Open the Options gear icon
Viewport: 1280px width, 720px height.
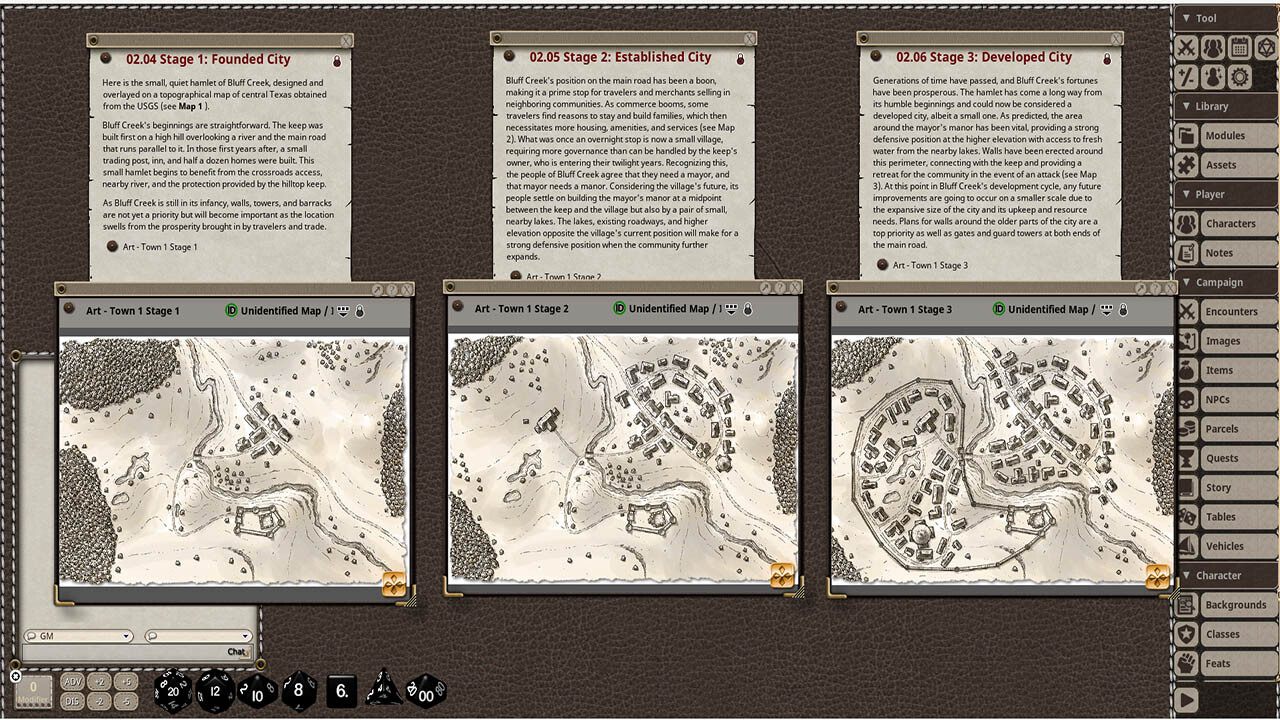point(1240,76)
